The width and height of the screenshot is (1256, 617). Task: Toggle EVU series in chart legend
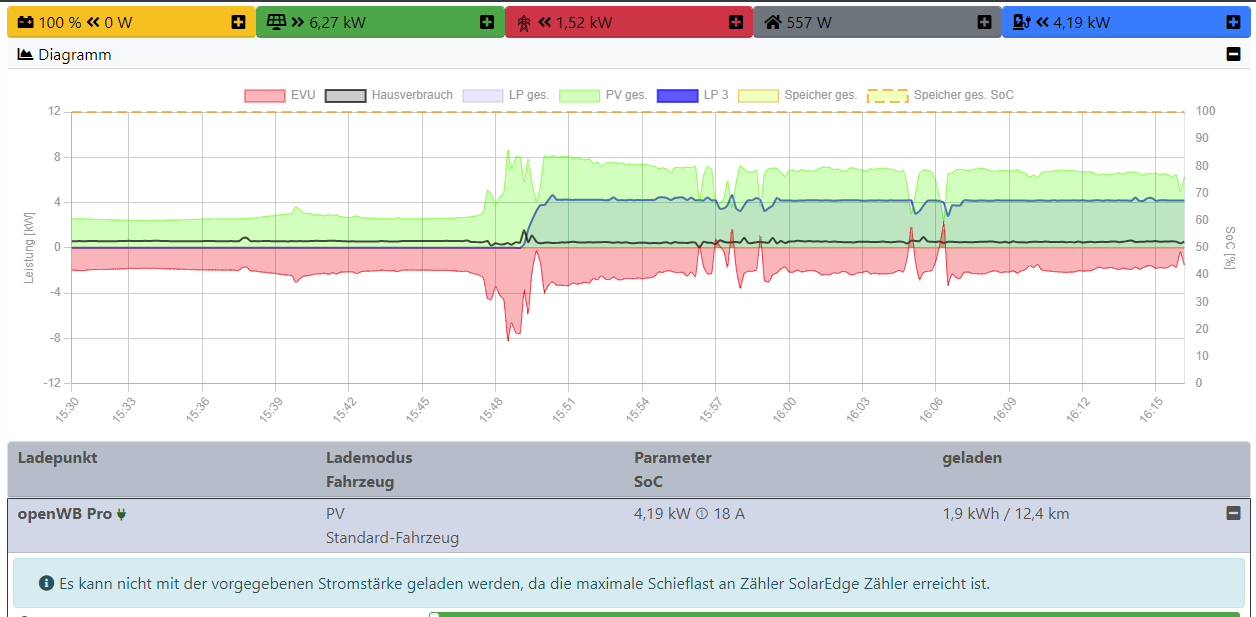[280, 95]
